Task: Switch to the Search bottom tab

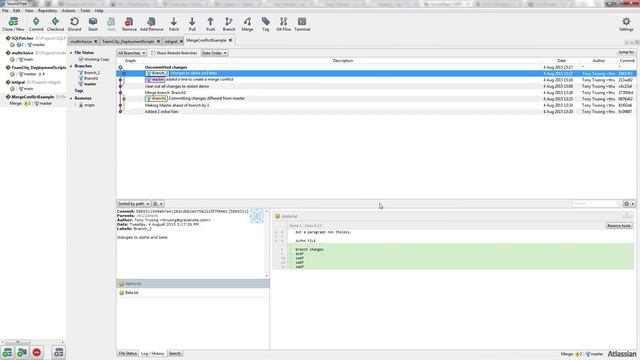Action: pos(175,353)
